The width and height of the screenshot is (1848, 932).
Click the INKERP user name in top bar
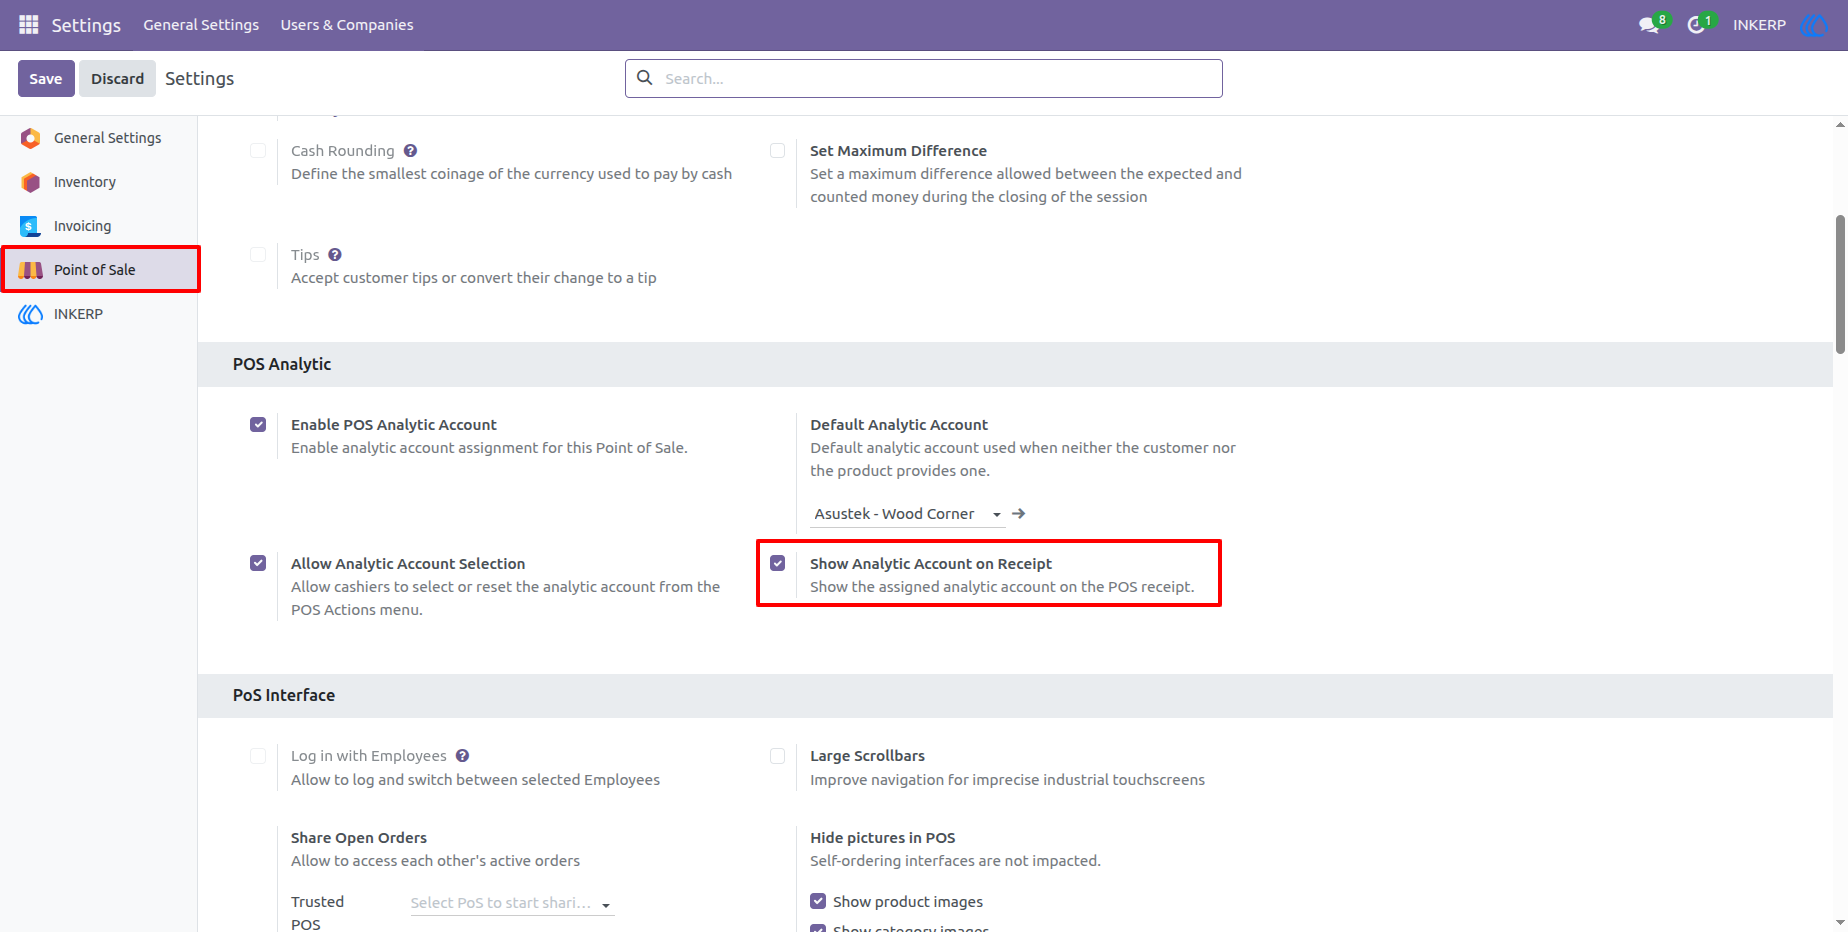[1759, 25]
